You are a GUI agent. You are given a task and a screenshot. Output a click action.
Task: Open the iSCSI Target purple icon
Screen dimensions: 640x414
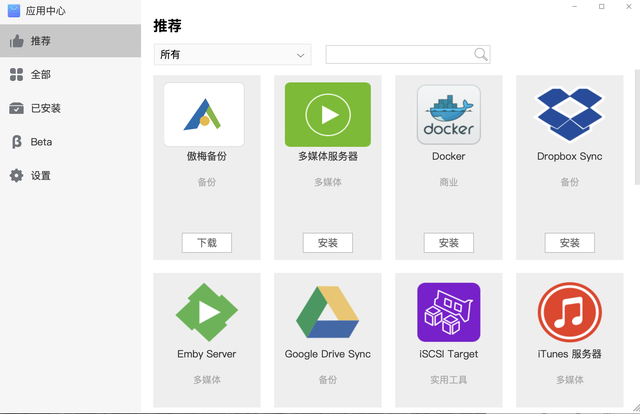pyautogui.click(x=449, y=312)
